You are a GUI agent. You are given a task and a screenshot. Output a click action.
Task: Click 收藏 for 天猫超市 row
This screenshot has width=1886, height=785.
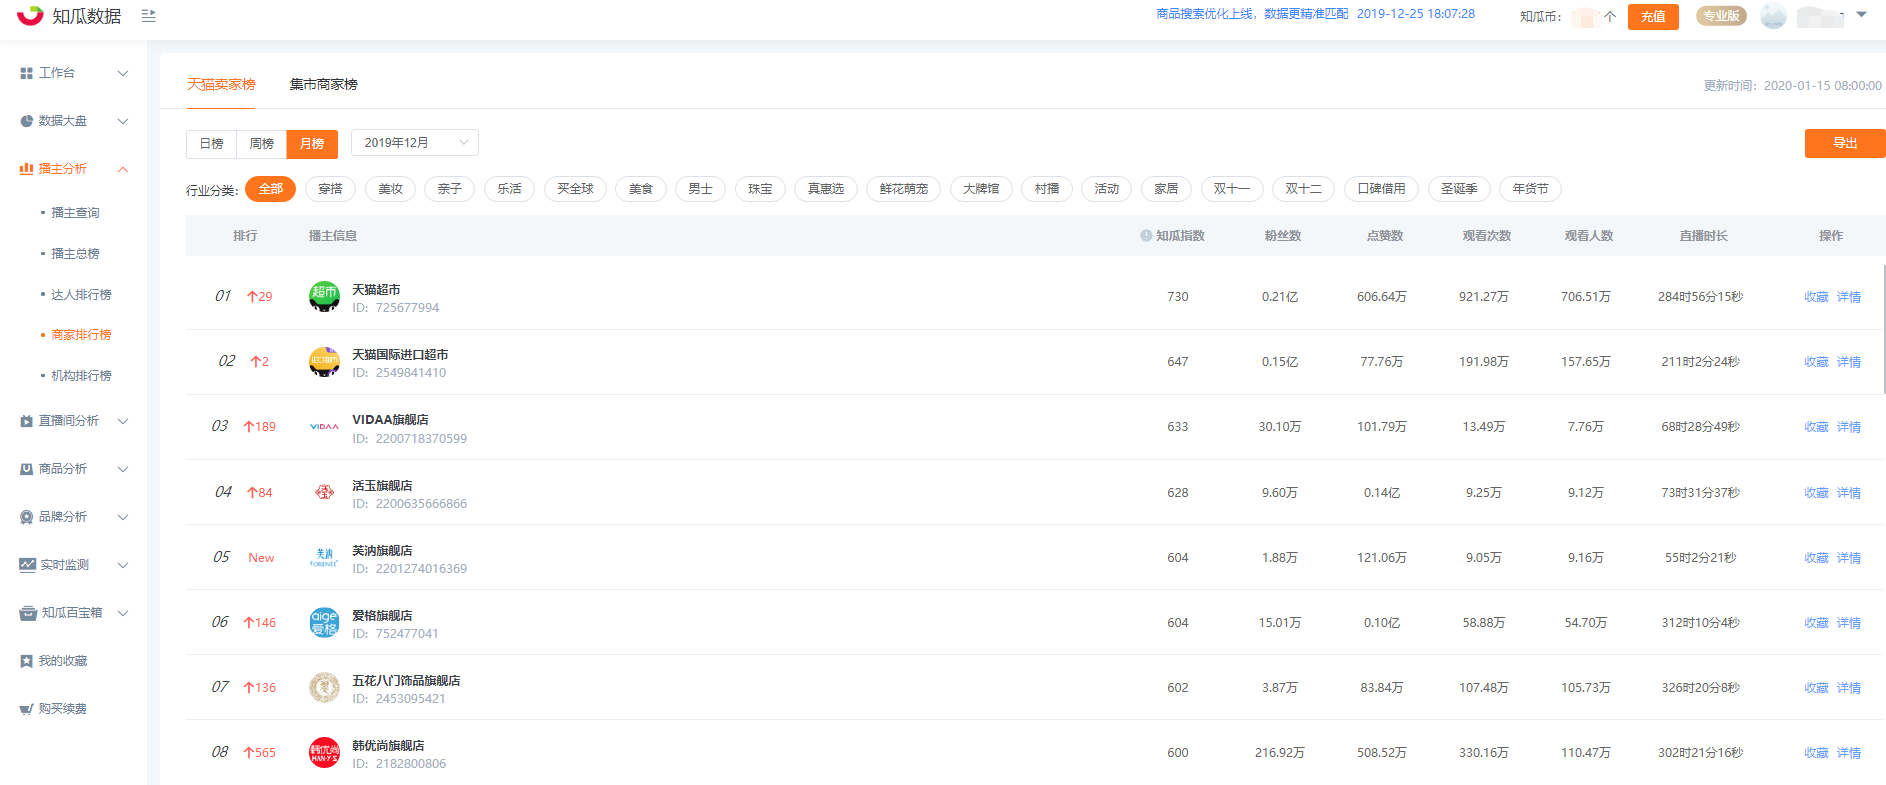tap(1816, 297)
